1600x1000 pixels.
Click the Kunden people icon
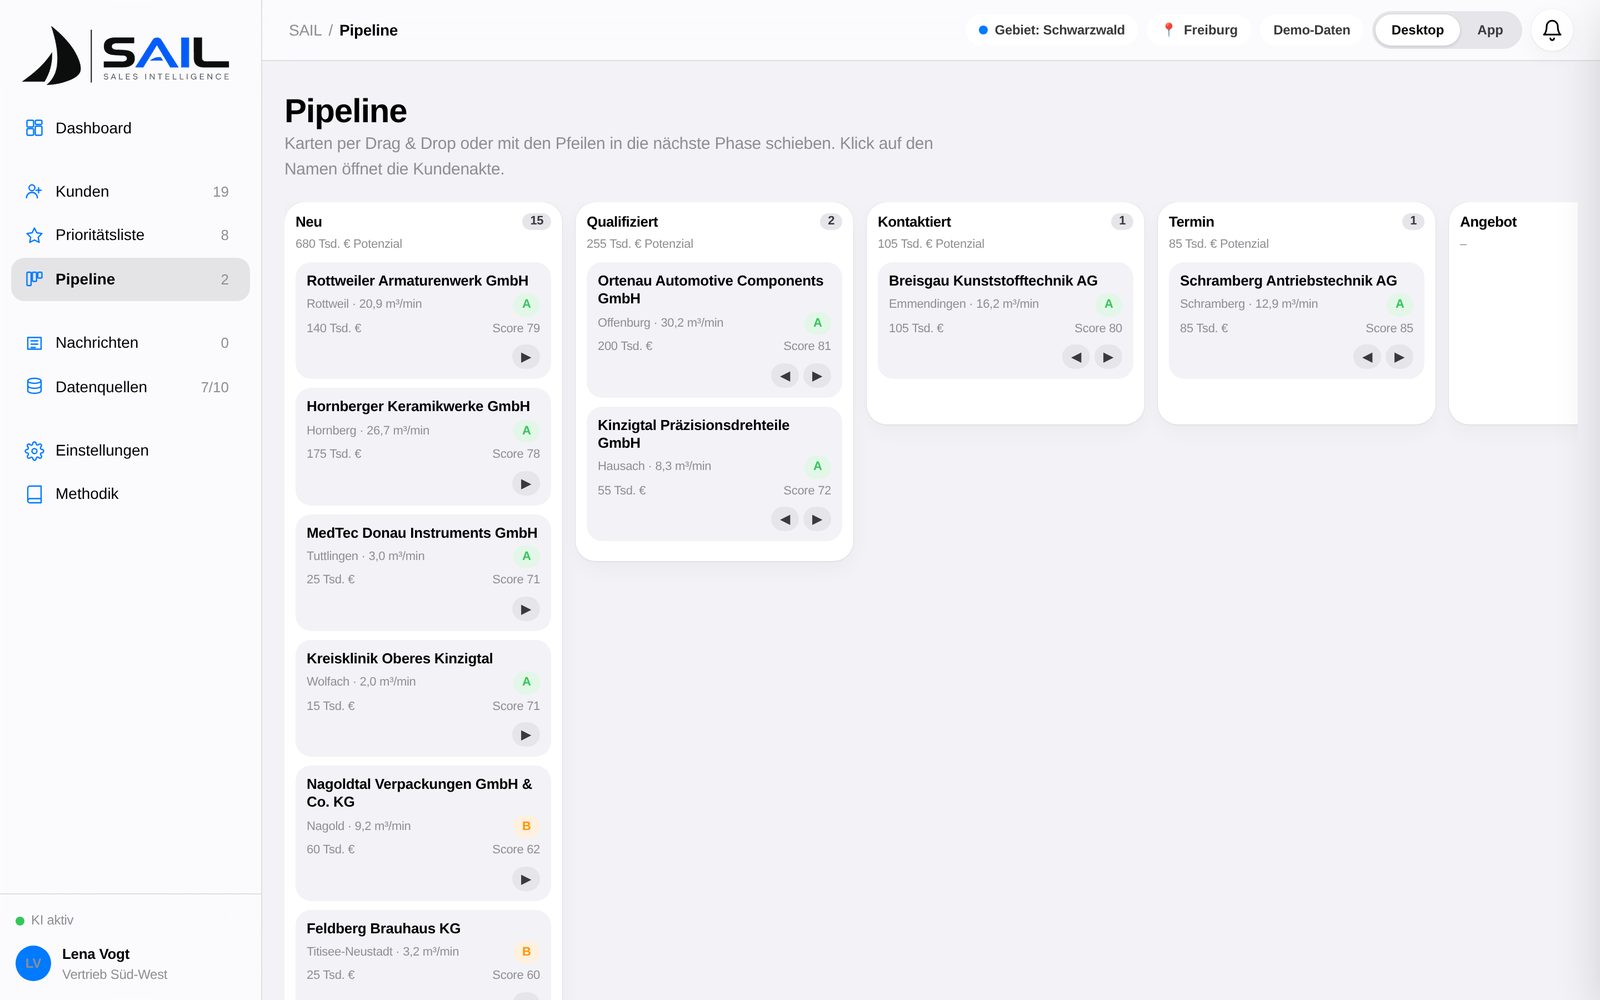click(x=34, y=191)
